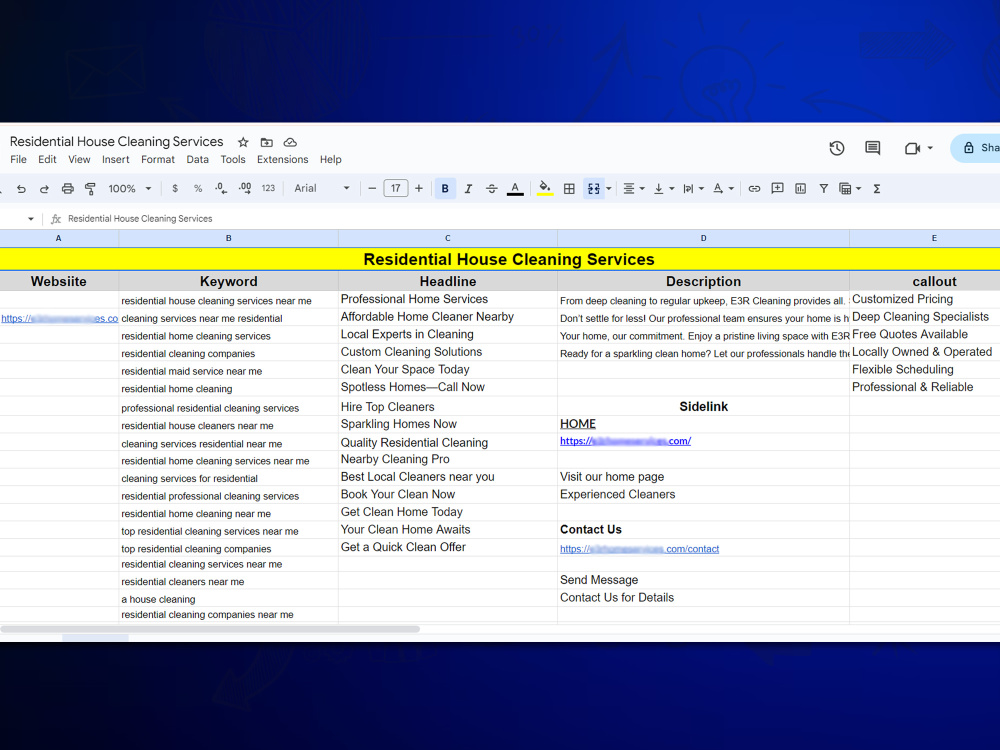
Task: Open the Data menu
Action: pos(198,159)
